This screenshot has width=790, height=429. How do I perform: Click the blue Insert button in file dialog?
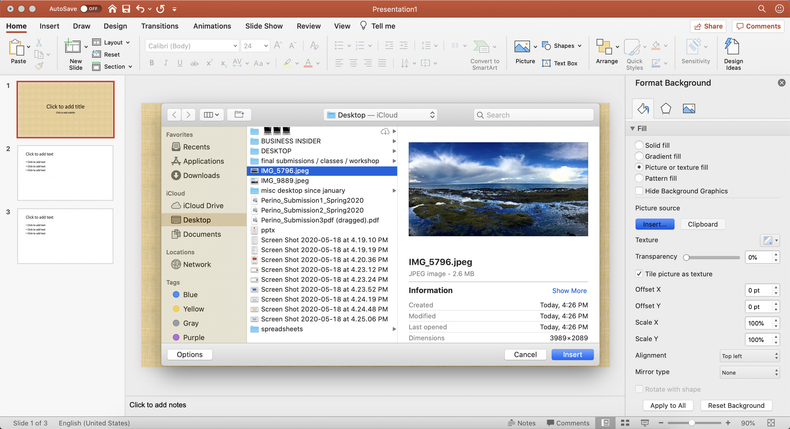572,354
